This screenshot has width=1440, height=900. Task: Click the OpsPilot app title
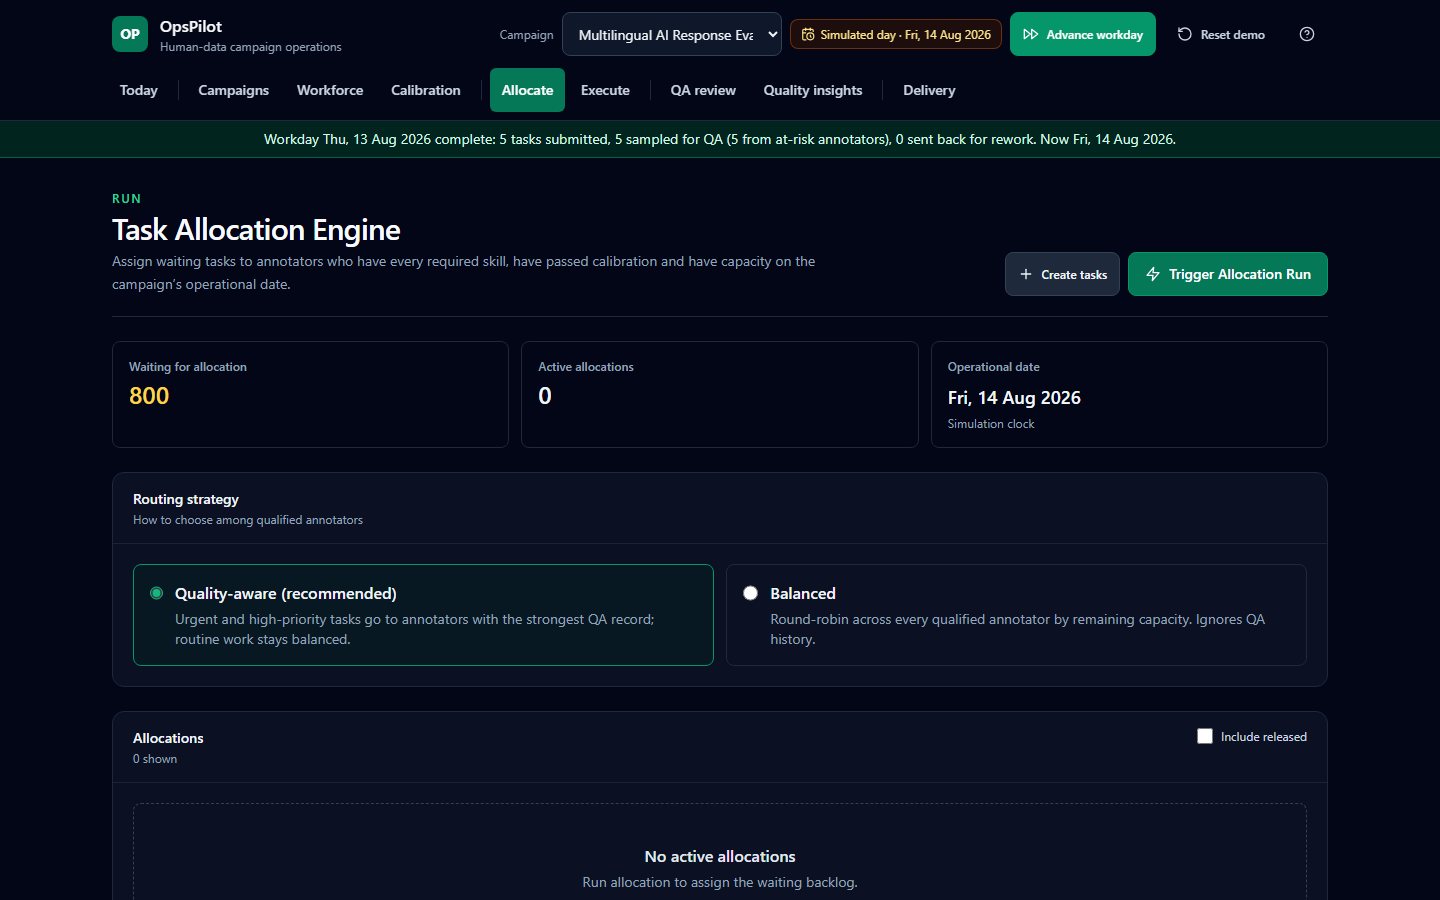pyautogui.click(x=191, y=27)
